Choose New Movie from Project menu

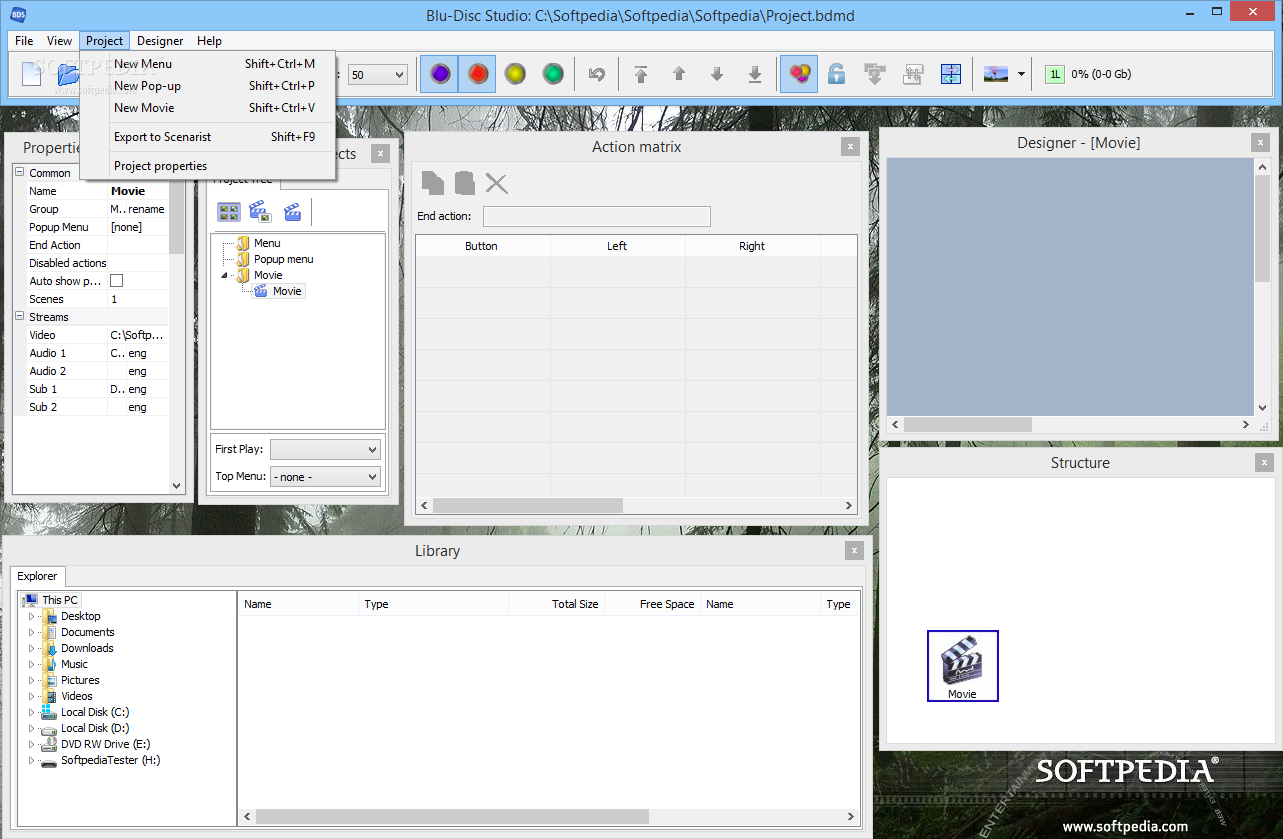(208, 108)
